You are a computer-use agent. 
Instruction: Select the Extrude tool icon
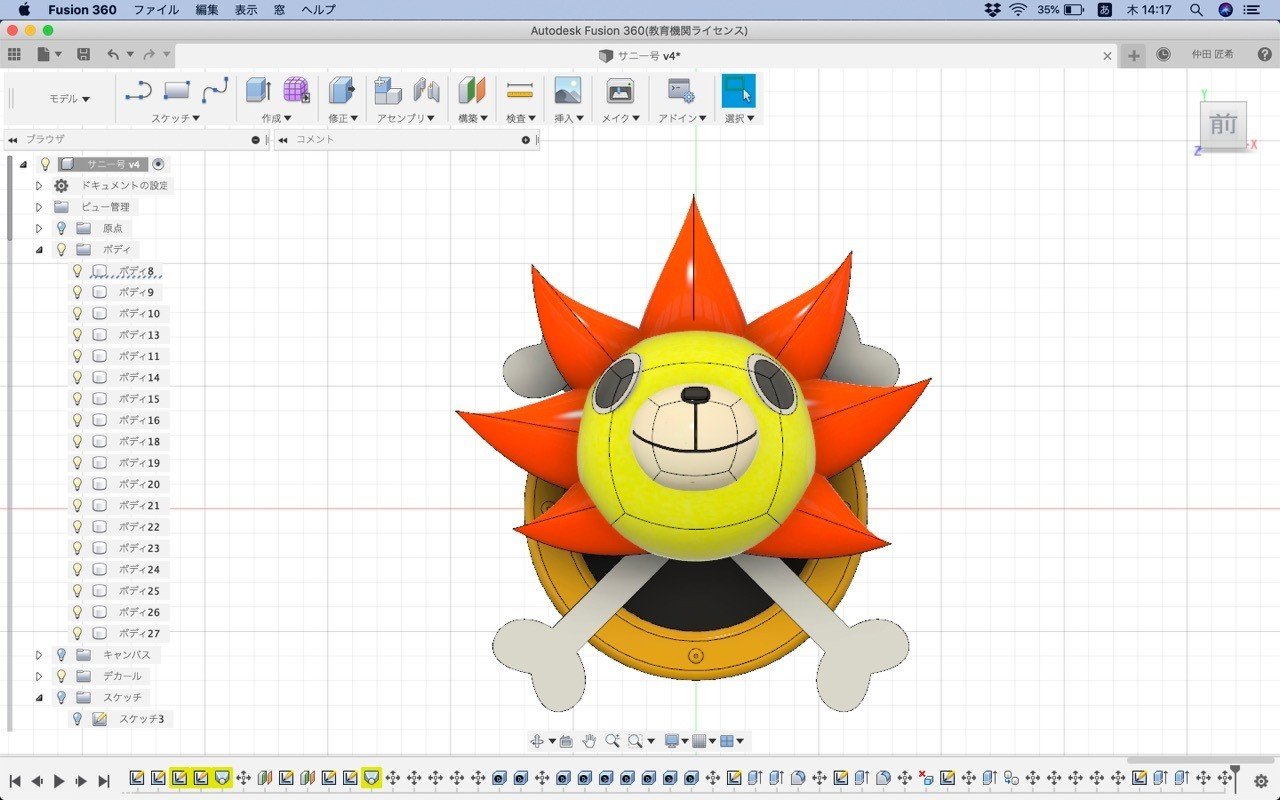click(258, 90)
